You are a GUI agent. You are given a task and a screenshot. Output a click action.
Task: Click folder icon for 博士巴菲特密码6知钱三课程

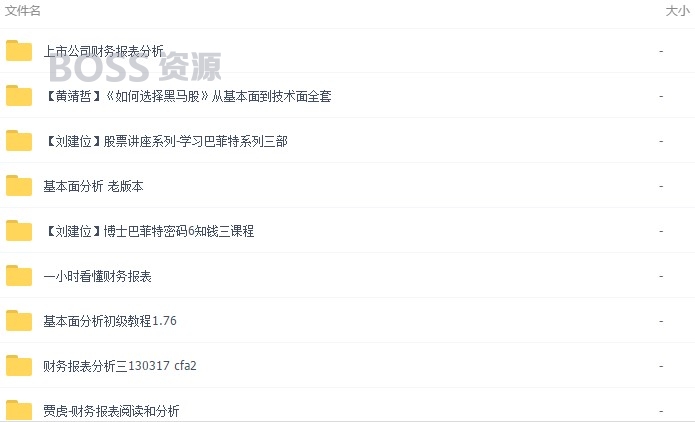(x=19, y=231)
